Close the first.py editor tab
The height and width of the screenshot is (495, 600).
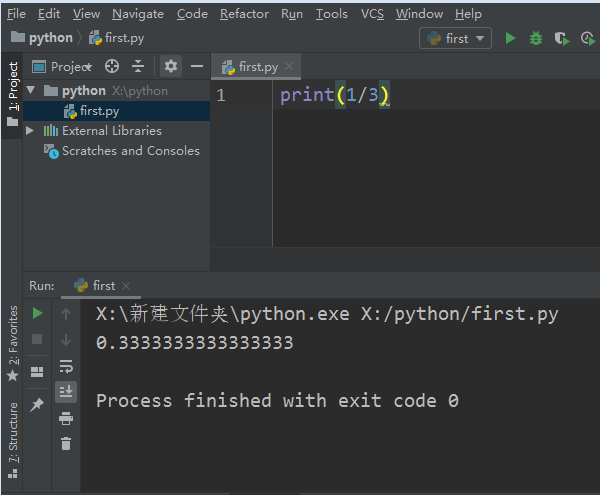click(290, 67)
